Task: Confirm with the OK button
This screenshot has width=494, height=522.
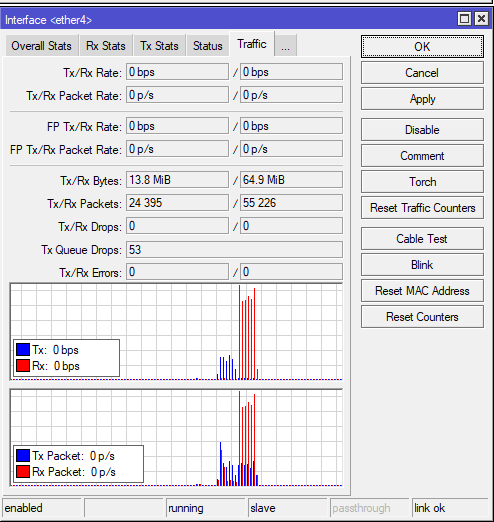Action: click(x=422, y=47)
